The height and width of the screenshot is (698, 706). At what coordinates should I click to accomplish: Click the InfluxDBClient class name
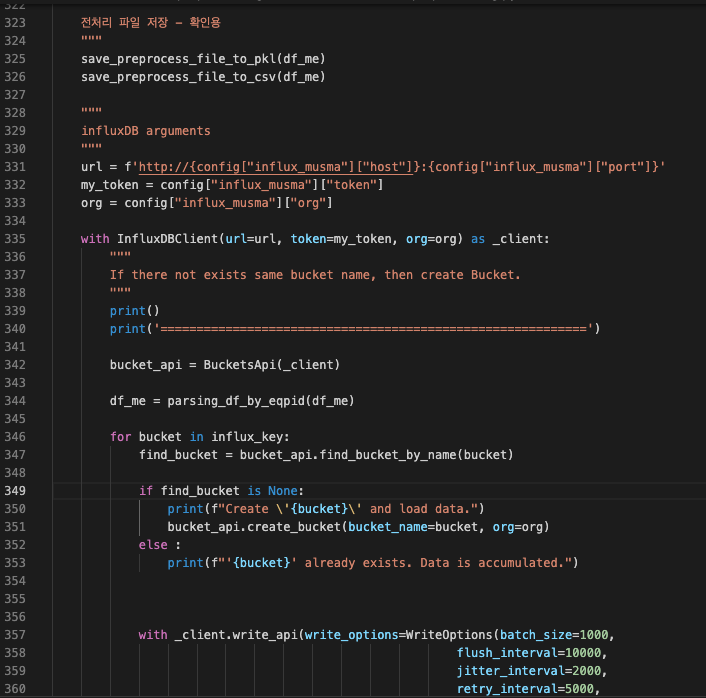[167, 239]
